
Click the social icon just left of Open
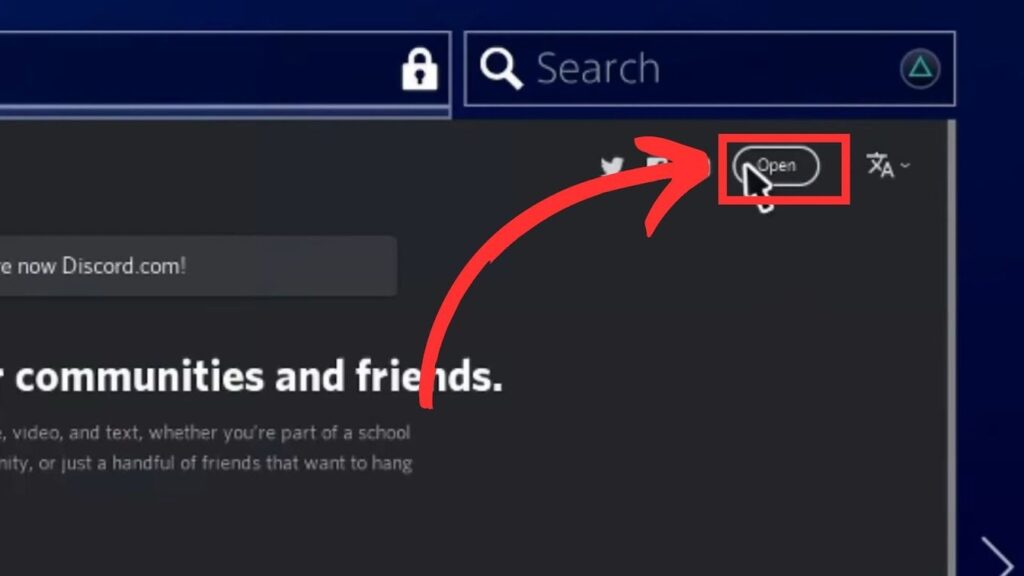coord(703,166)
